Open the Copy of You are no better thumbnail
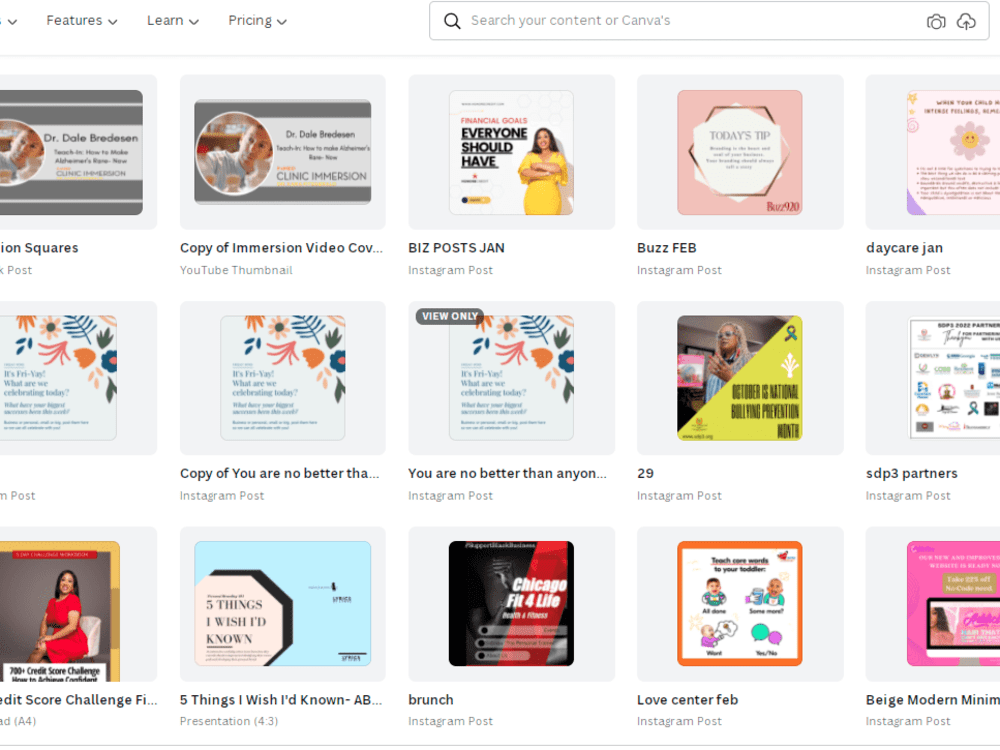This screenshot has height=750, width=1000. tap(283, 378)
